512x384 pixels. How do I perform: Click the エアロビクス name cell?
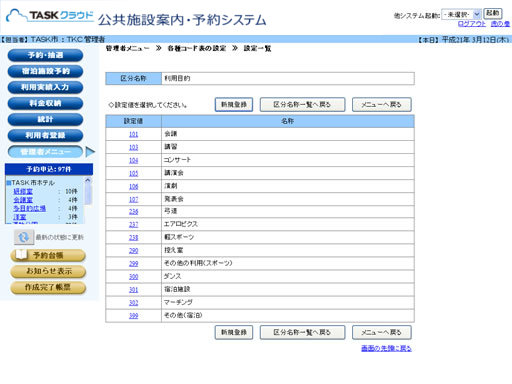288,224
